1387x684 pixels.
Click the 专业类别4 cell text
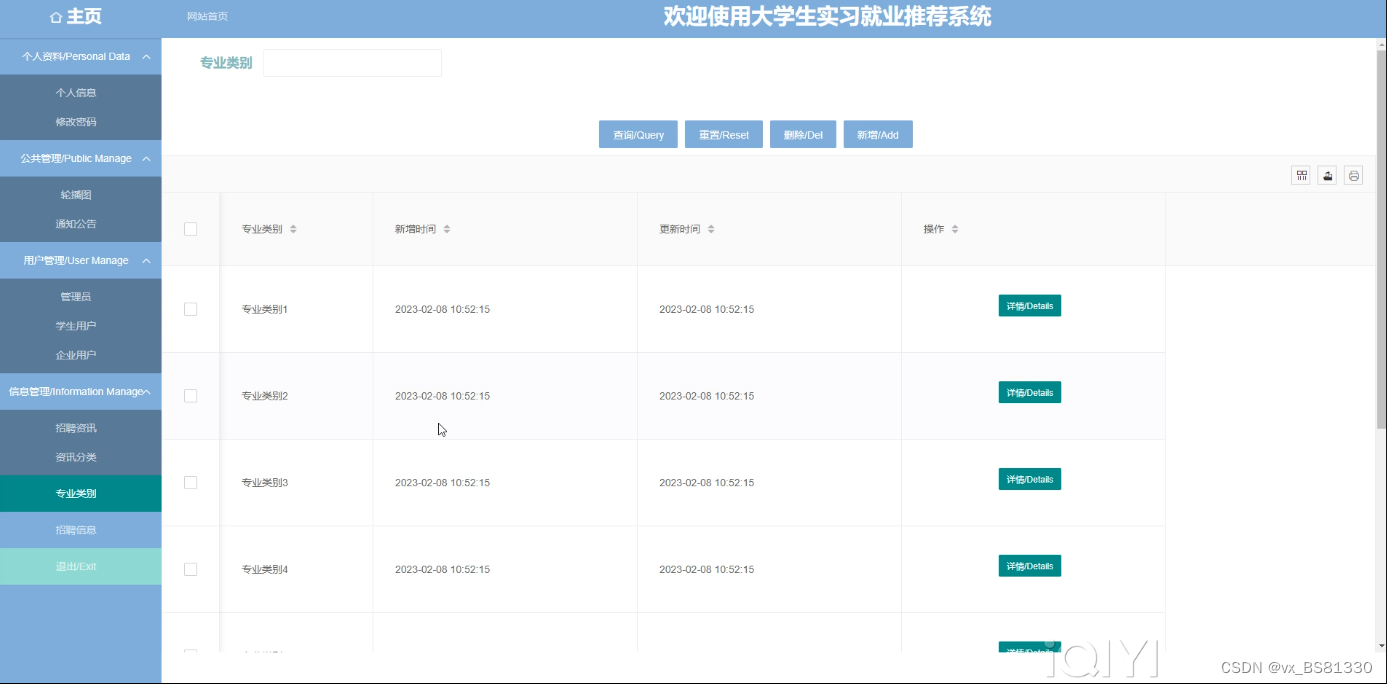265,569
